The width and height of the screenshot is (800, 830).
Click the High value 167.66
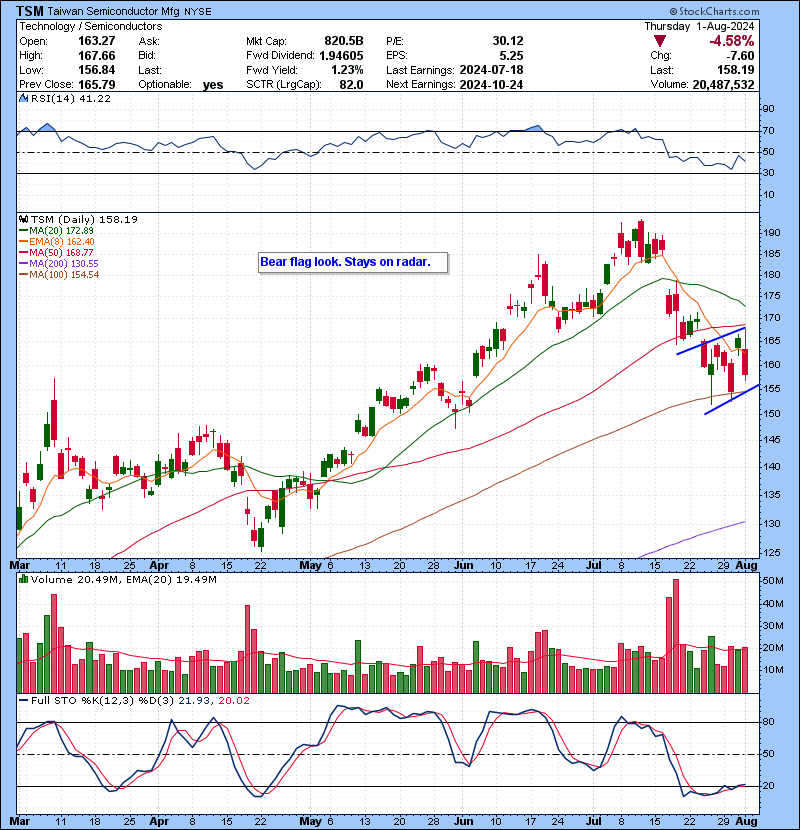(x=96, y=55)
